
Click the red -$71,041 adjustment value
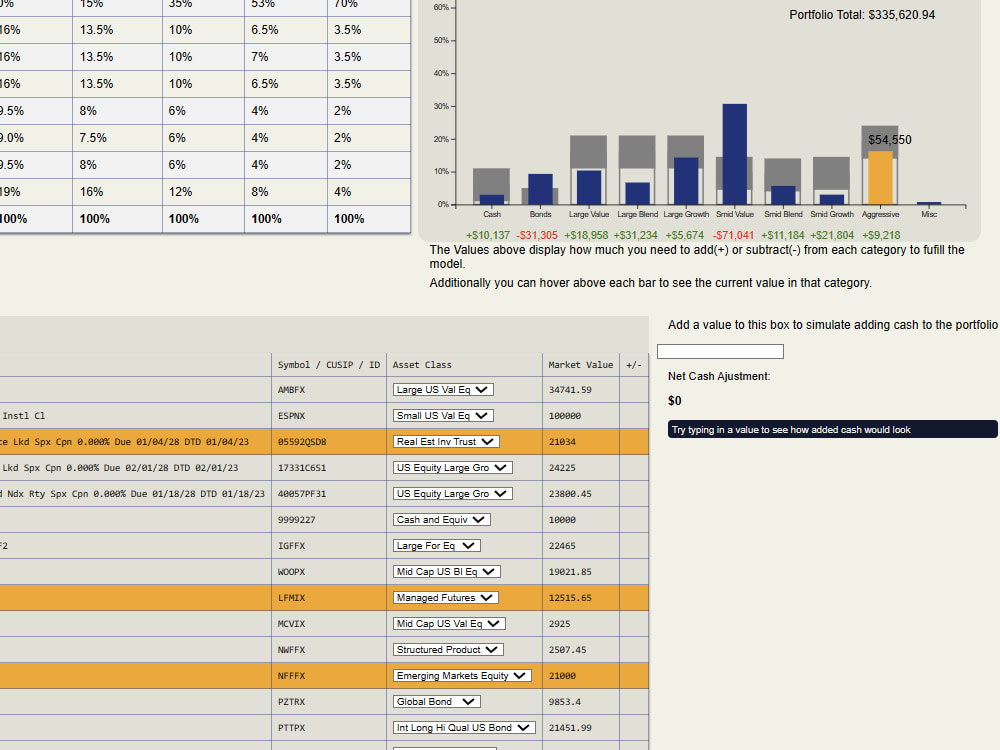pyautogui.click(x=734, y=234)
